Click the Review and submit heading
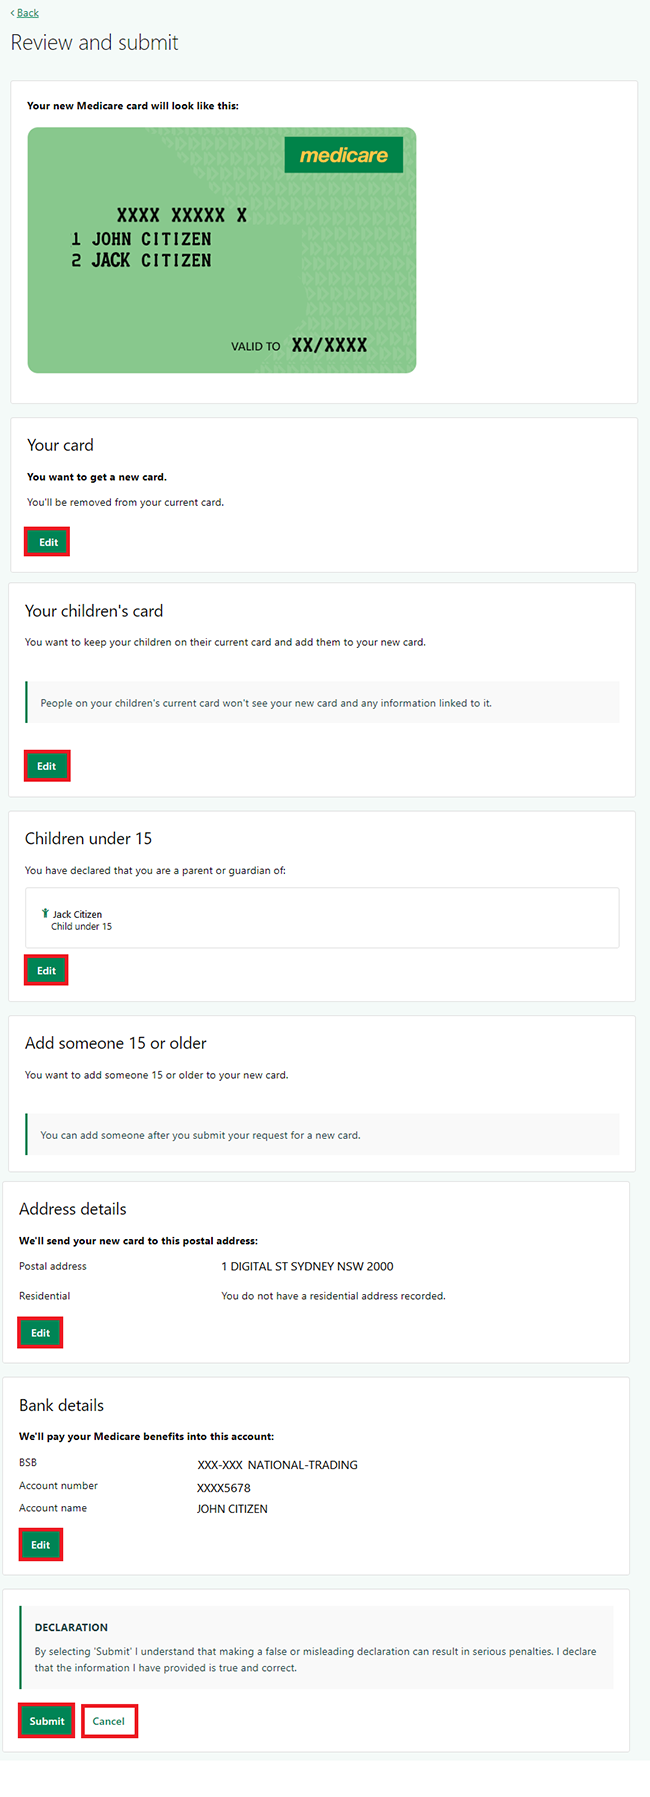Viewport: 650px width, 1797px height. click(x=95, y=43)
